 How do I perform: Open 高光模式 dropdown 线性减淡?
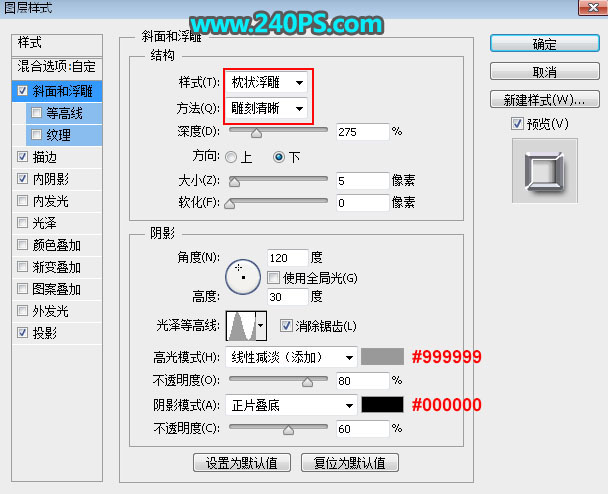291,357
